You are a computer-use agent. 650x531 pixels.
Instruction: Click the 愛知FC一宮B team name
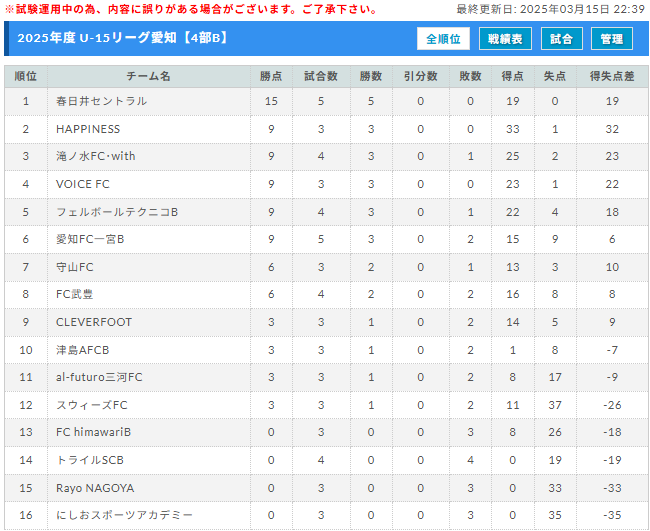click(90, 239)
